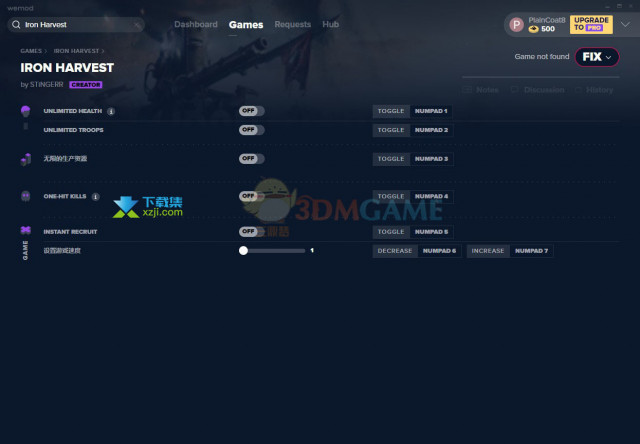The width and height of the screenshot is (640, 444).
Task: Click the player category icon beside Unlimited Health
Action: [26, 111]
